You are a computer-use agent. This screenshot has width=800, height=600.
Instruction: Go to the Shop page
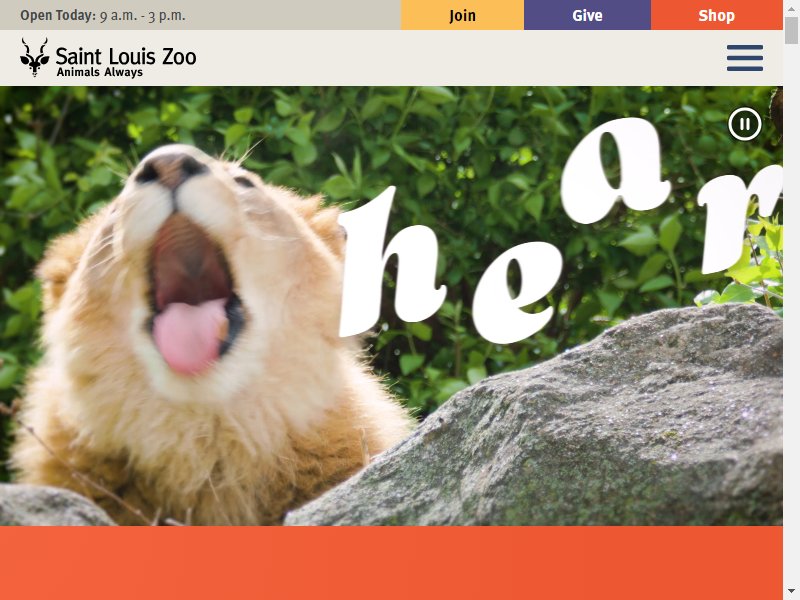point(716,15)
